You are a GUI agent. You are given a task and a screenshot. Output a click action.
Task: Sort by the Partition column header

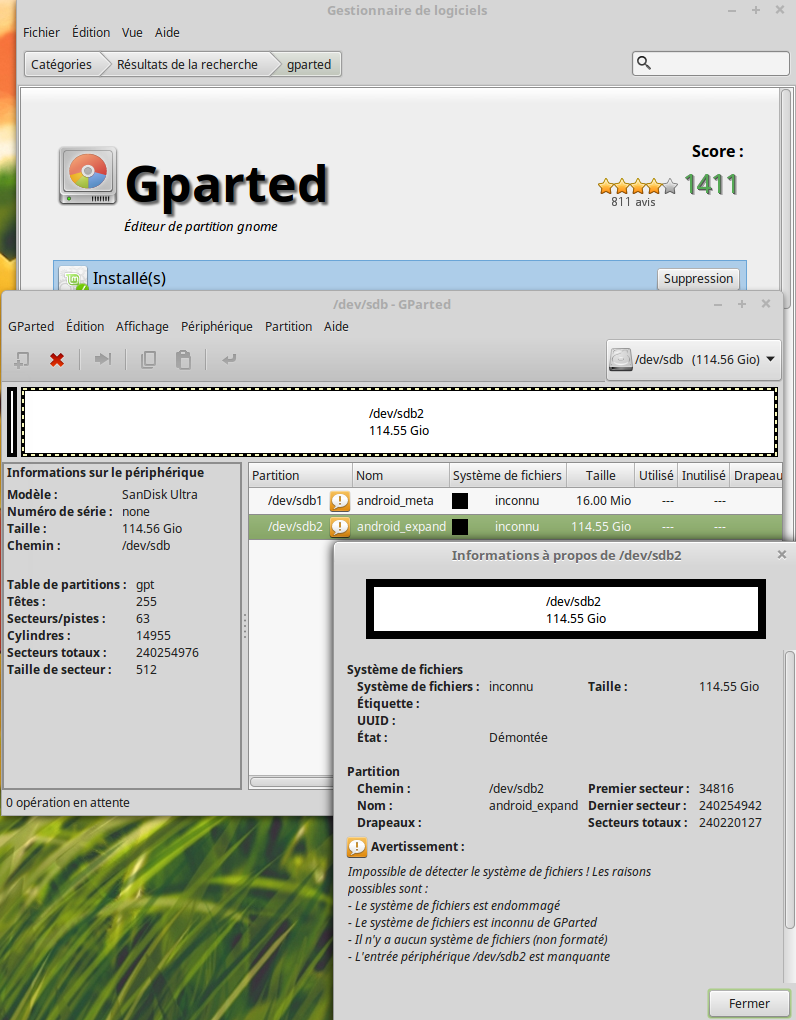pos(300,476)
